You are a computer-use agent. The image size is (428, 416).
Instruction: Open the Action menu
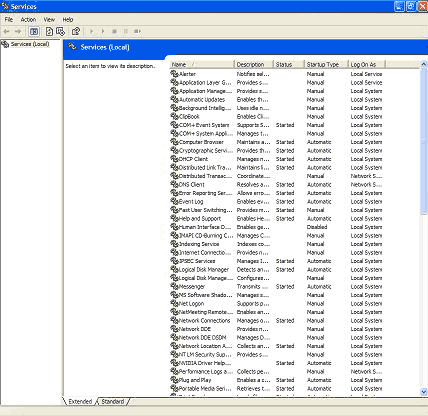point(28,20)
